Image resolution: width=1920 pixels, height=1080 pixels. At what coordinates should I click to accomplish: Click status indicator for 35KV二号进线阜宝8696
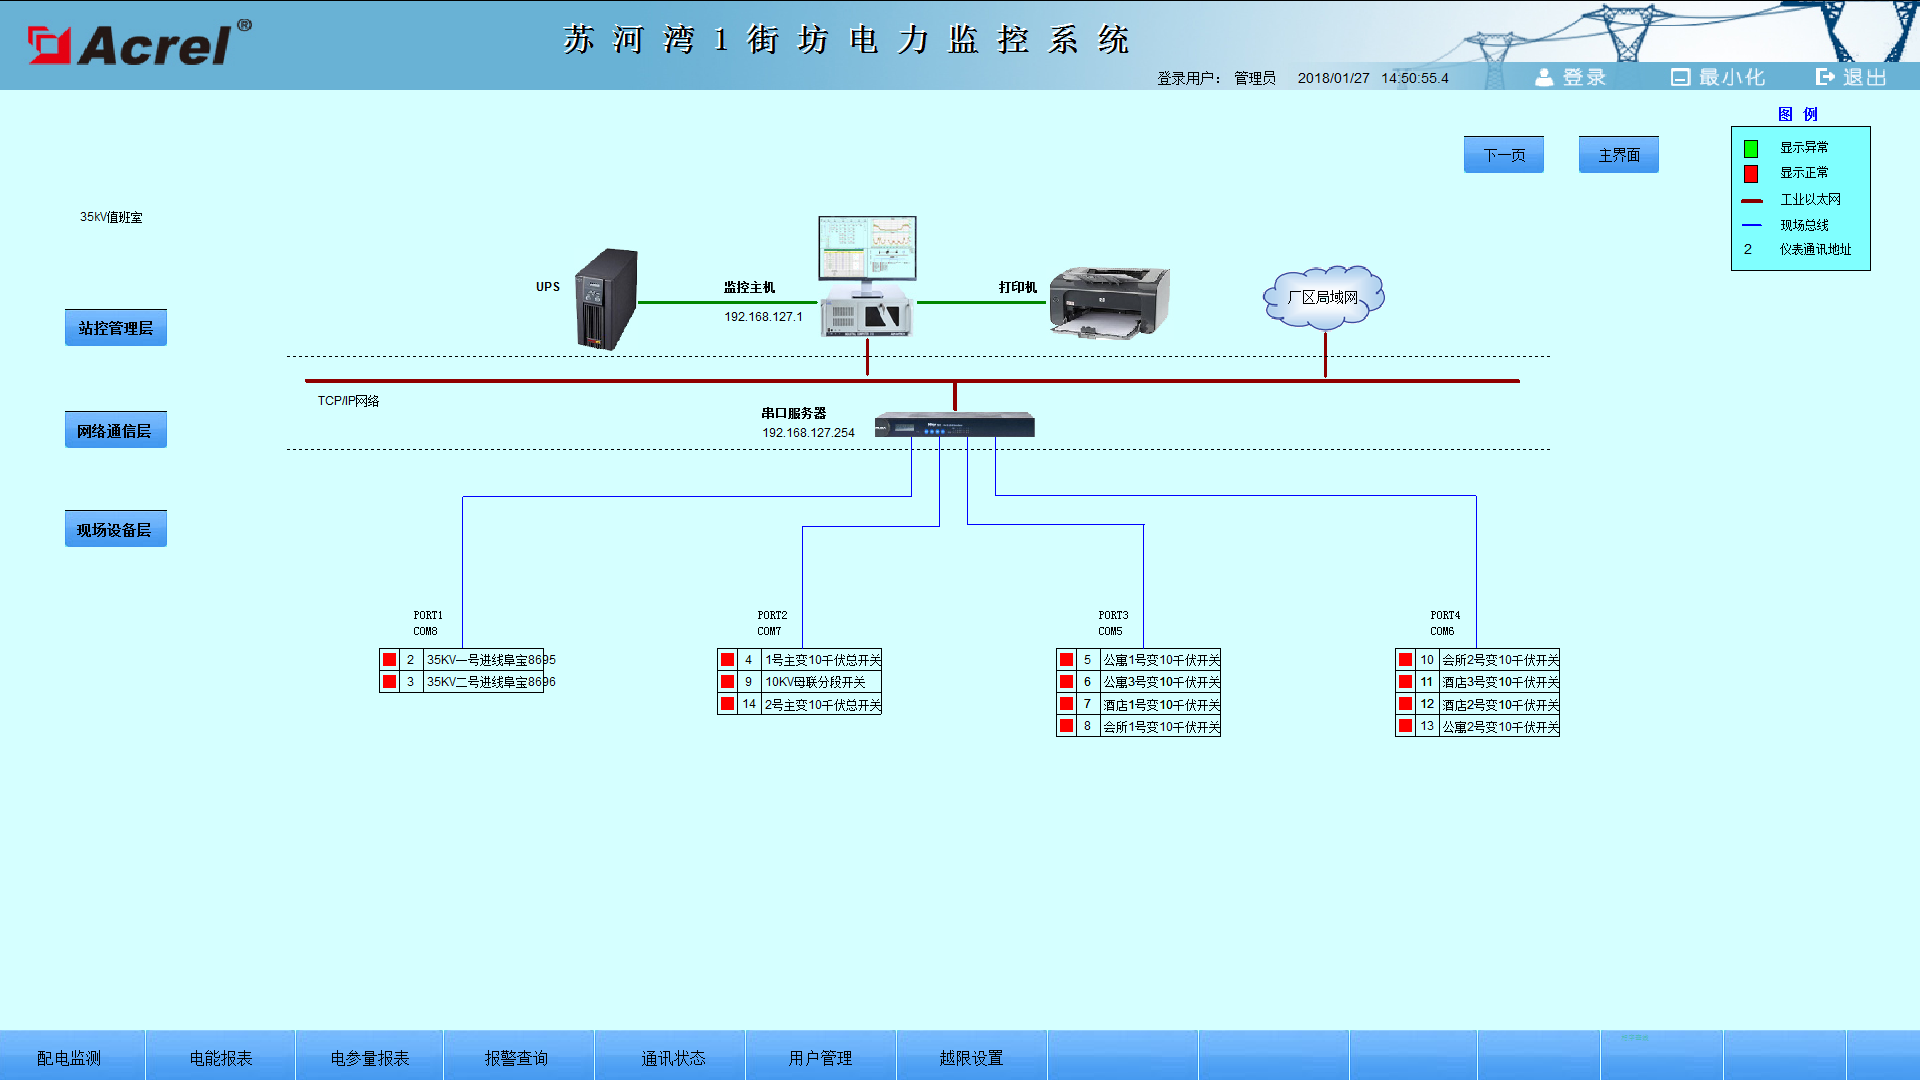point(390,682)
